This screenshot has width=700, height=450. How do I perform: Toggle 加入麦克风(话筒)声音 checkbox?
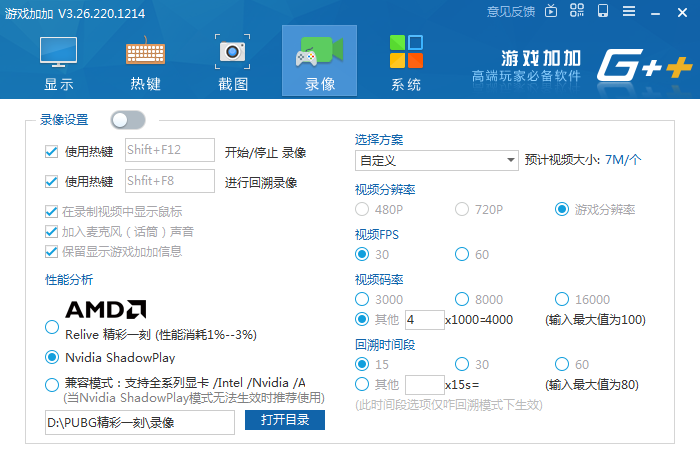coord(51,232)
